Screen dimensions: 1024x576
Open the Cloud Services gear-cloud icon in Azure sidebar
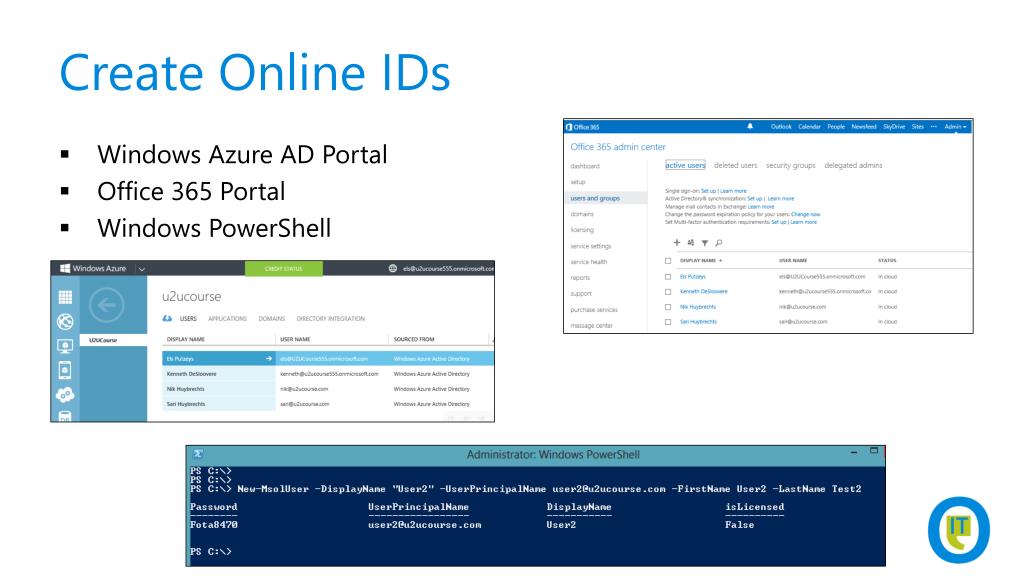[65, 394]
